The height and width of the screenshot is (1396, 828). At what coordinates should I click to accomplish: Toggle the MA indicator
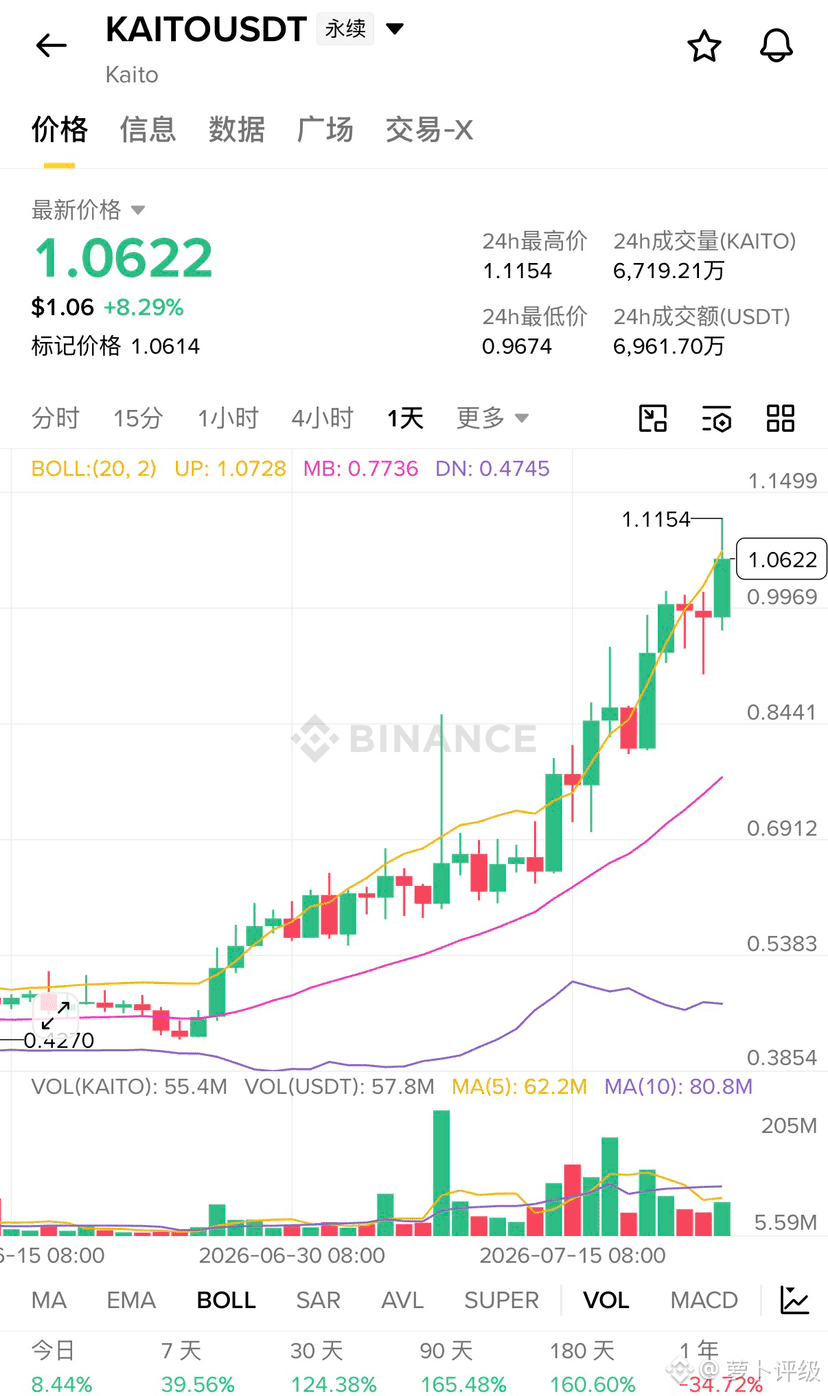49,1300
